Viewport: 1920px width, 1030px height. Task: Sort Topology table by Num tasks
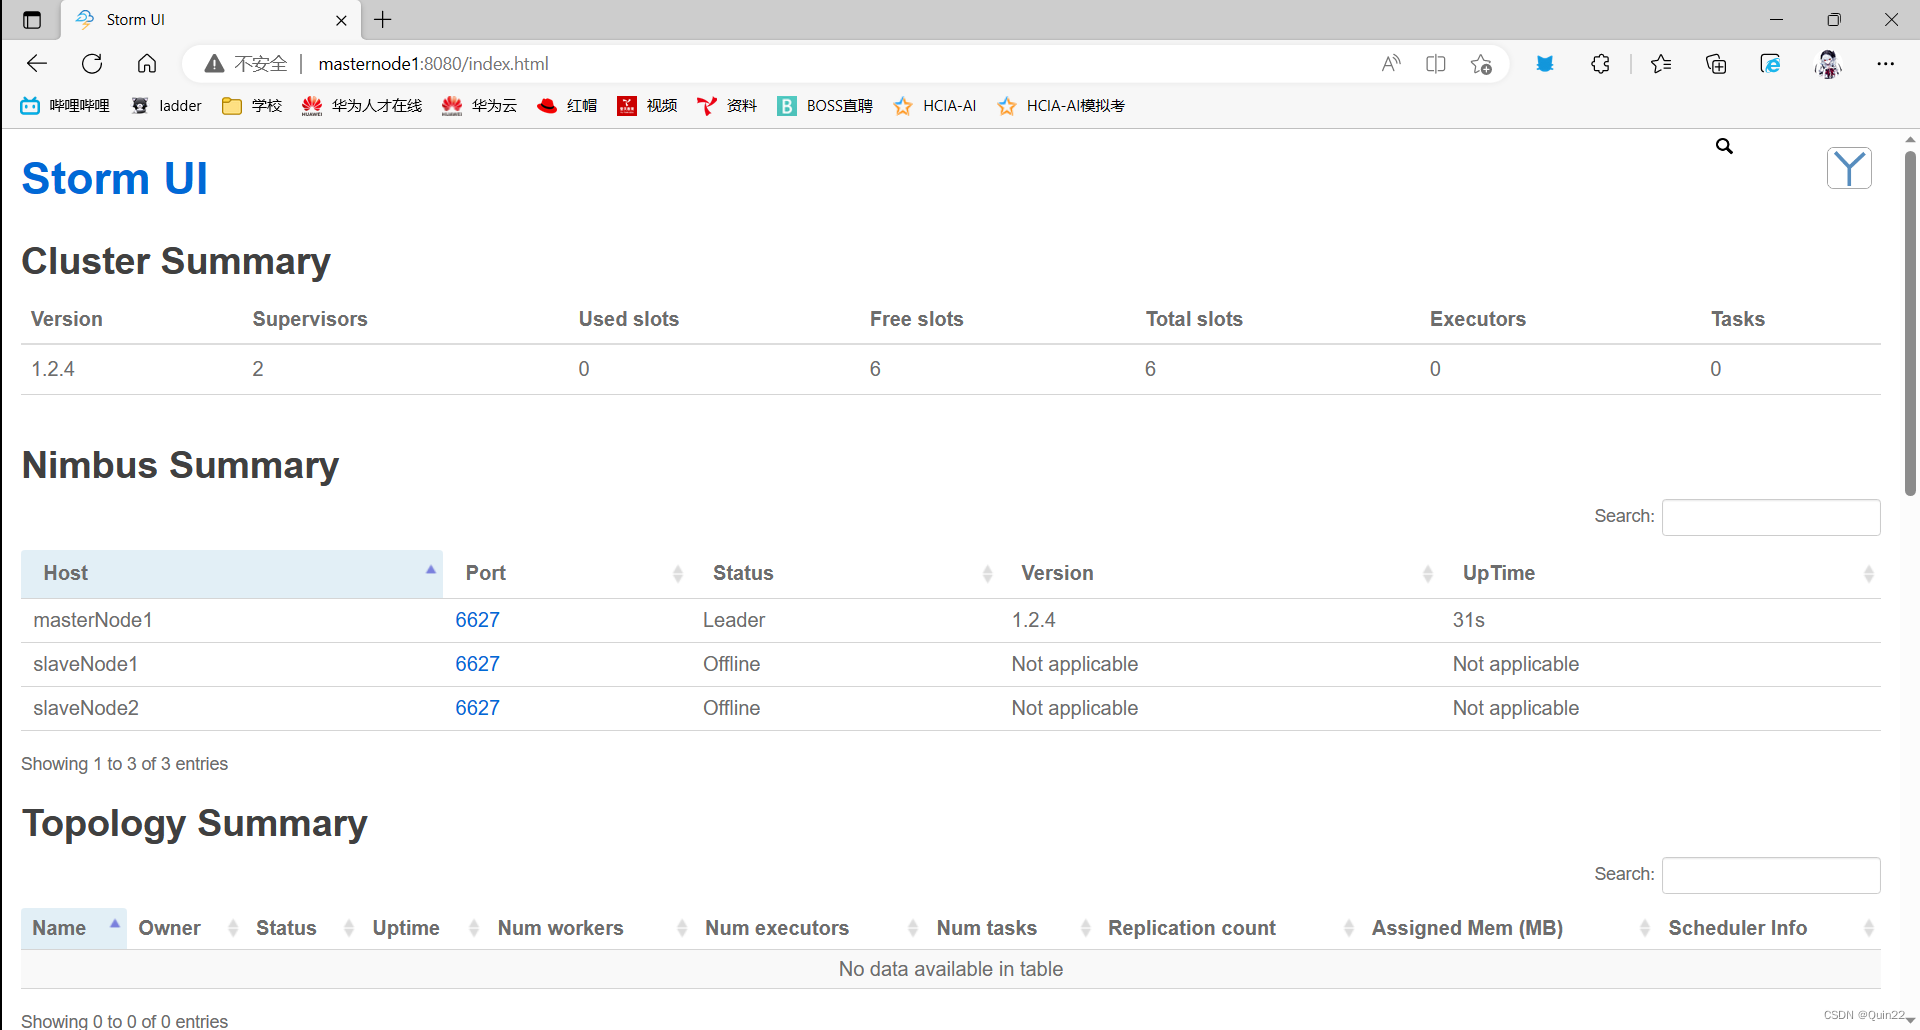1012,928
